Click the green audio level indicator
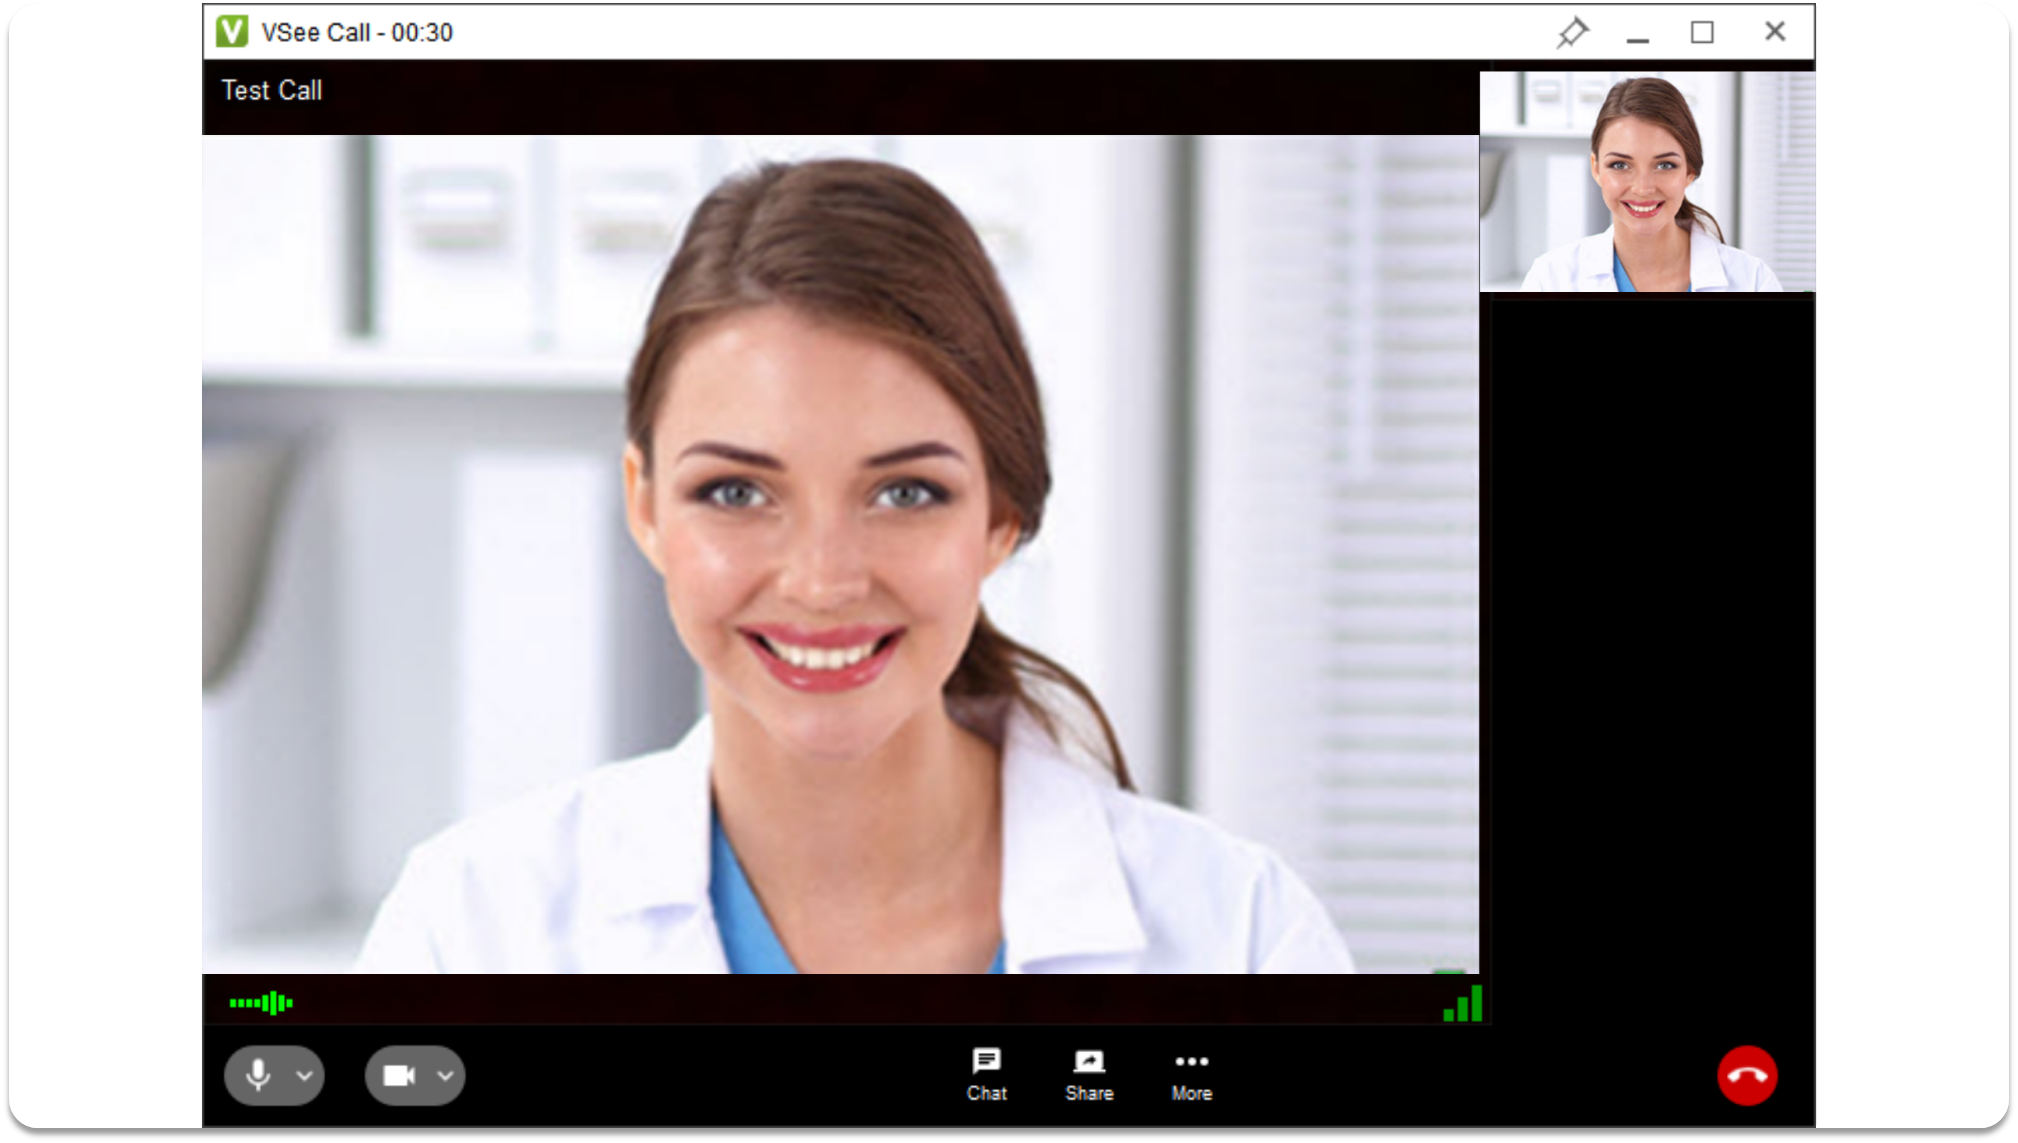Screen dimensions: 2018x1143 pyautogui.click(x=261, y=1002)
